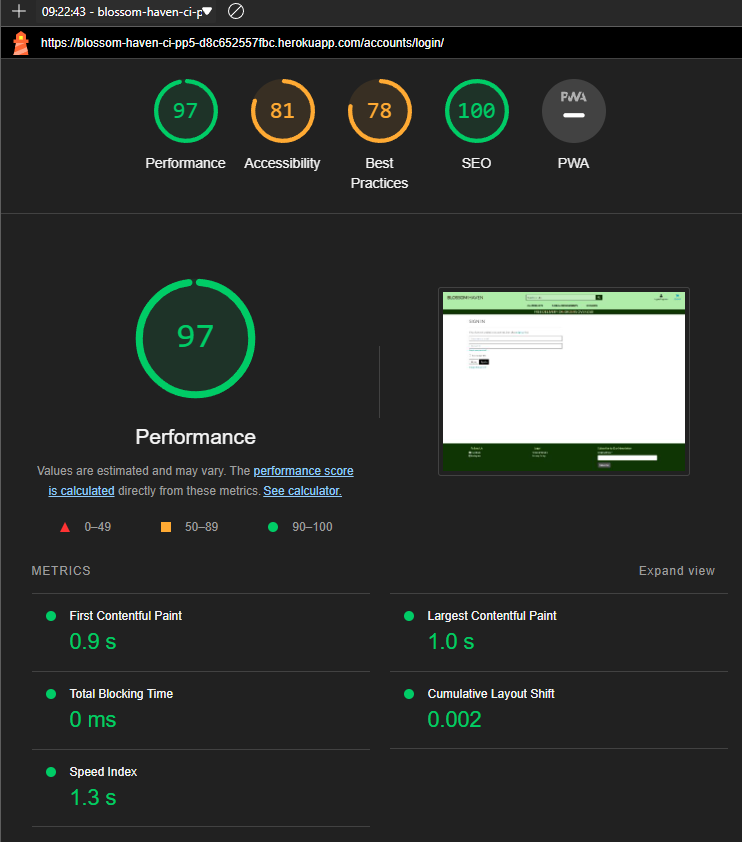Click the green dot beside Total Blocking Time
This screenshot has height=842, width=742.
[x=51, y=694]
